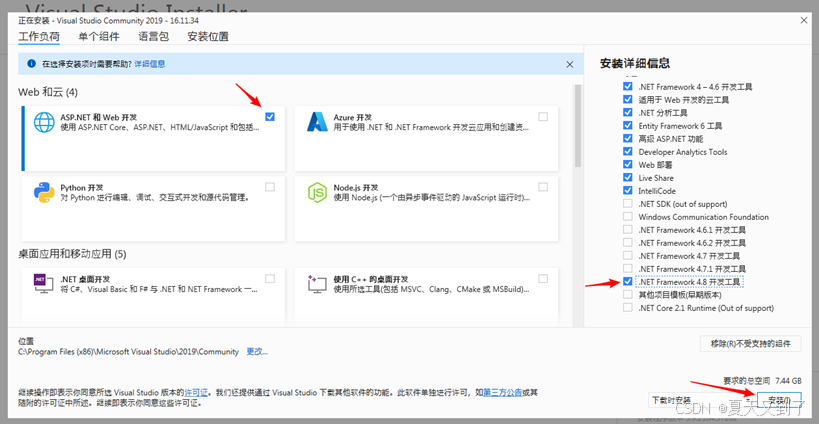Click the C++ desktop development icon

click(x=317, y=283)
